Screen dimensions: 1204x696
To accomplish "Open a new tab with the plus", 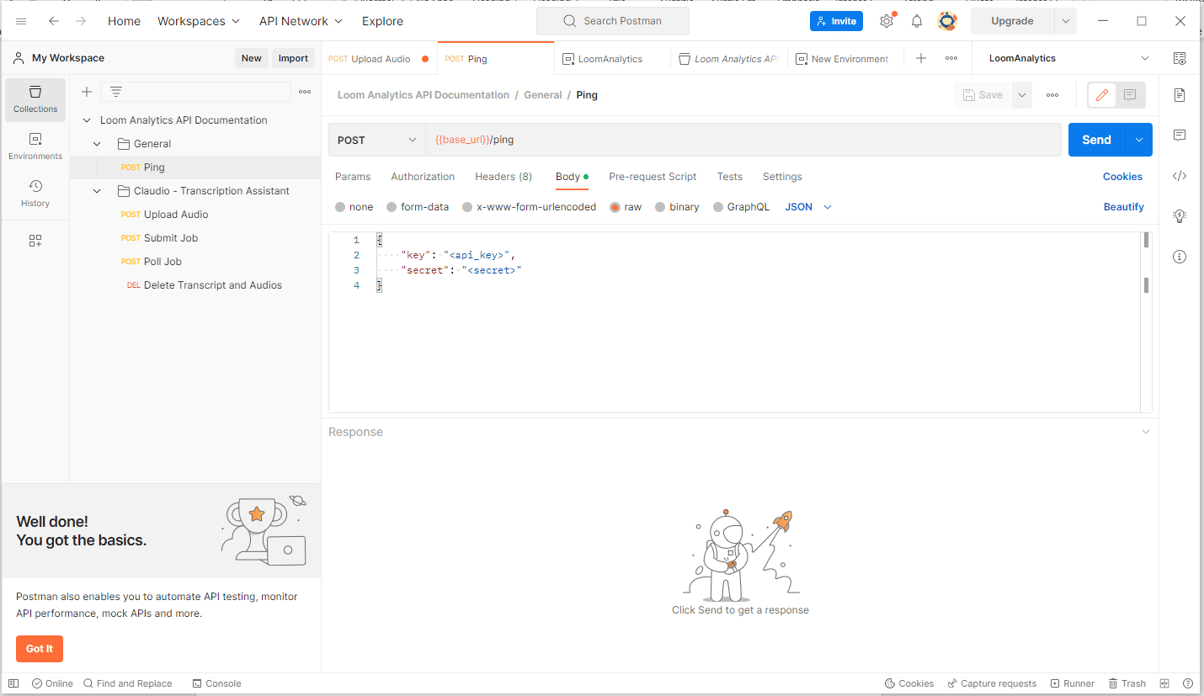I will pyautogui.click(x=921, y=58).
